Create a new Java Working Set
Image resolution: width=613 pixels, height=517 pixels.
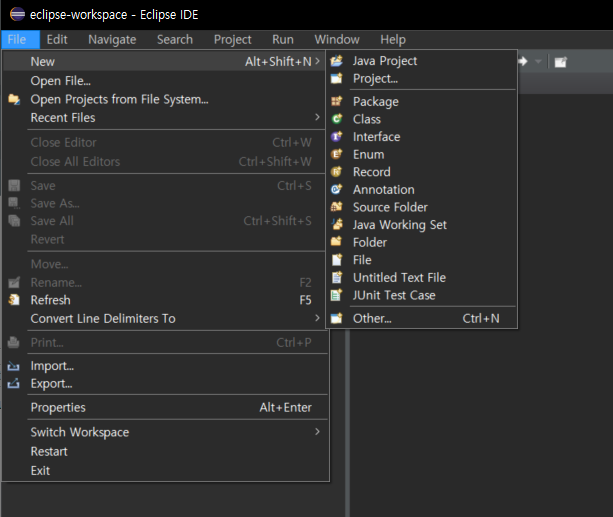click(421, 224)
